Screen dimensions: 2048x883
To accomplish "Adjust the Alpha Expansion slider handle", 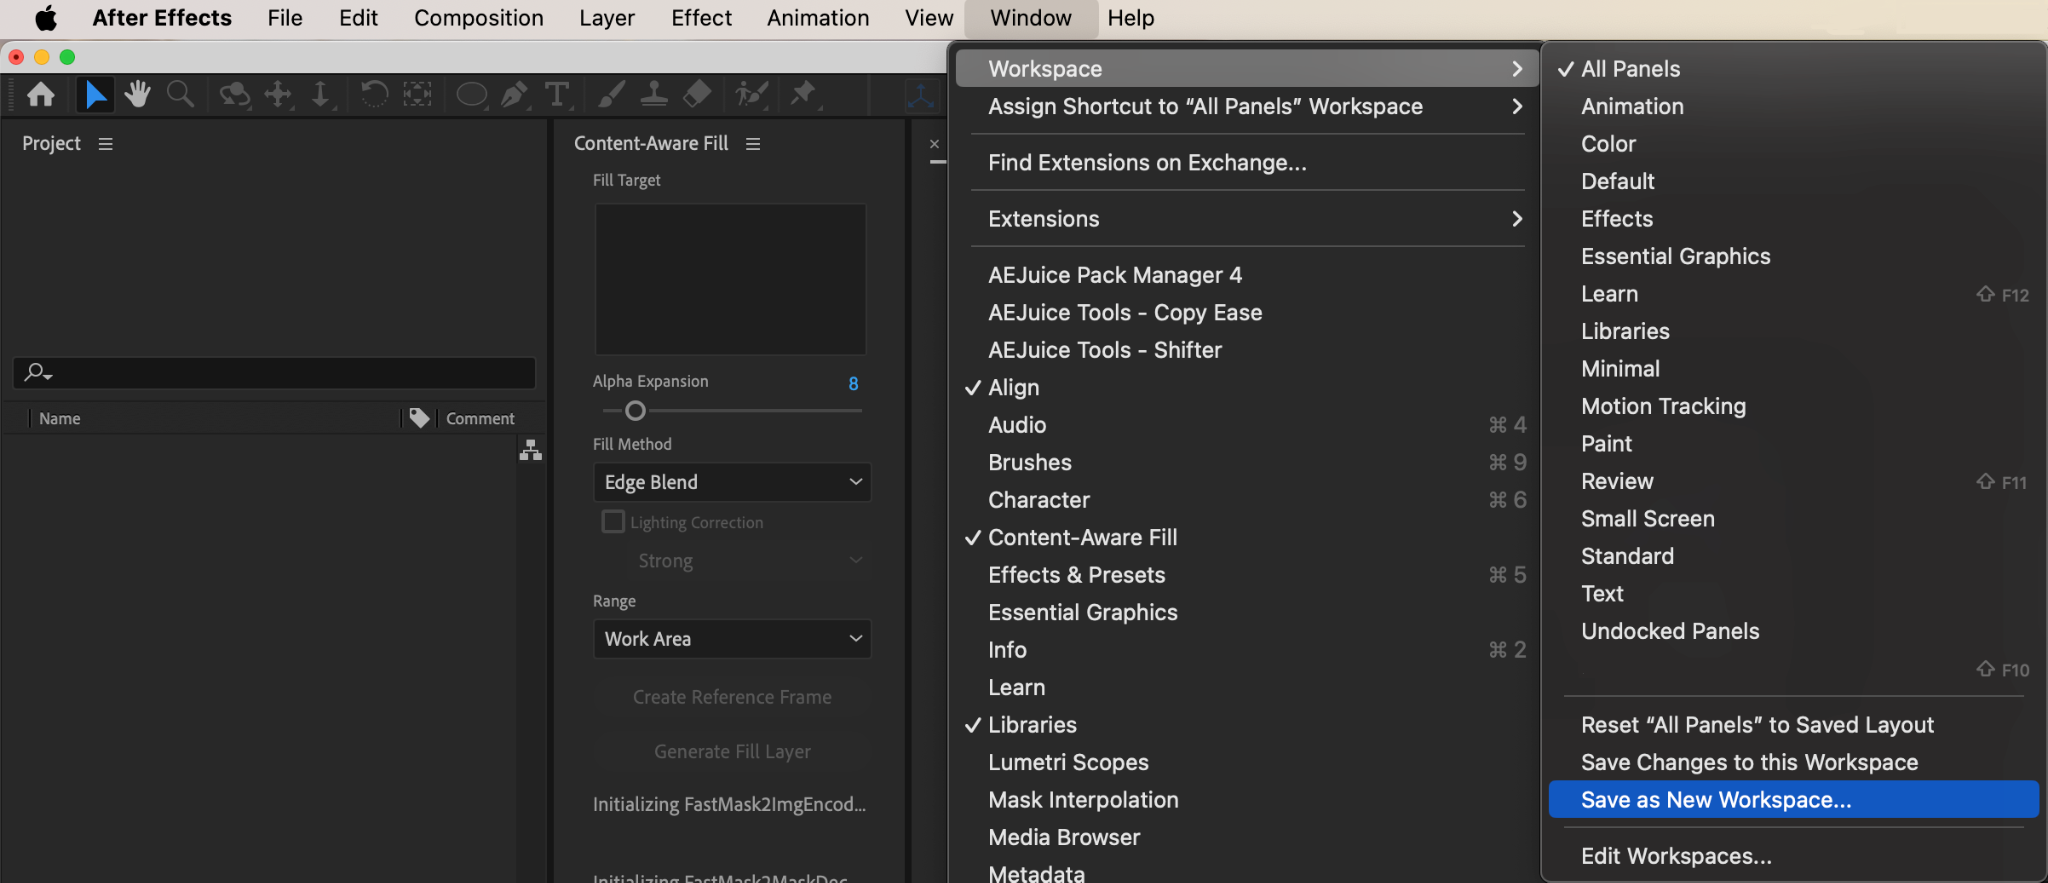I will [635, 411].
